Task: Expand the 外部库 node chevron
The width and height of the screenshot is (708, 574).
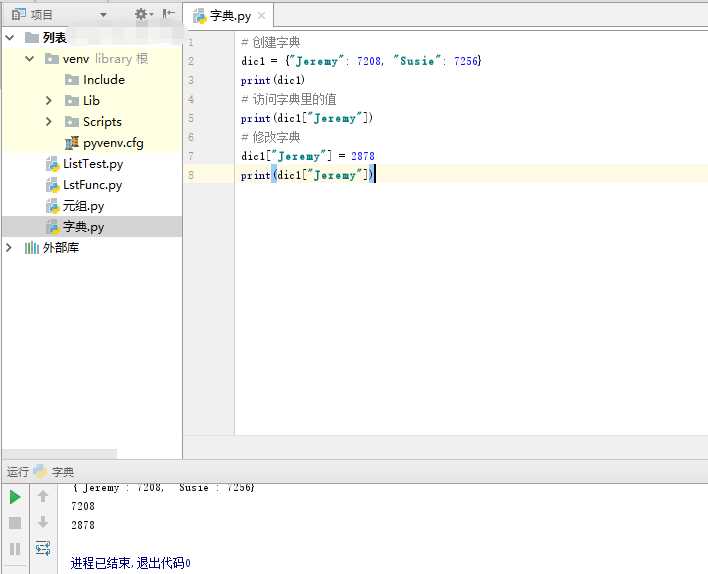Action: [x=9, y=247]
